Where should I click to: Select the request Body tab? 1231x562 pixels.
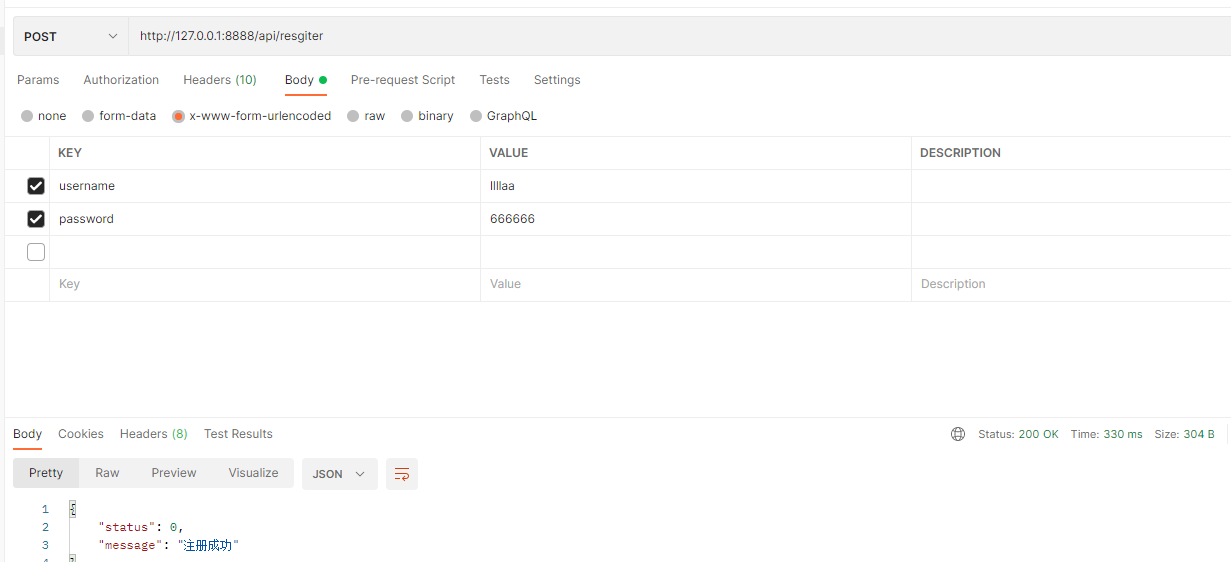[305, 80]
